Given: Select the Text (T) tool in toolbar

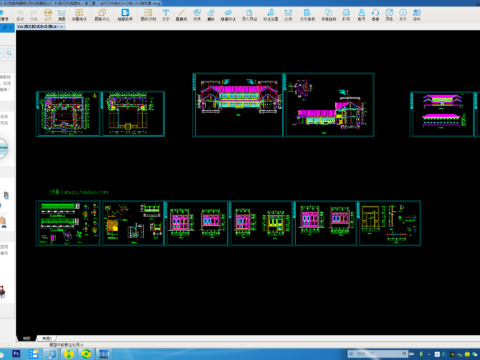Looking at the screenshot, I should pos(166,15).
